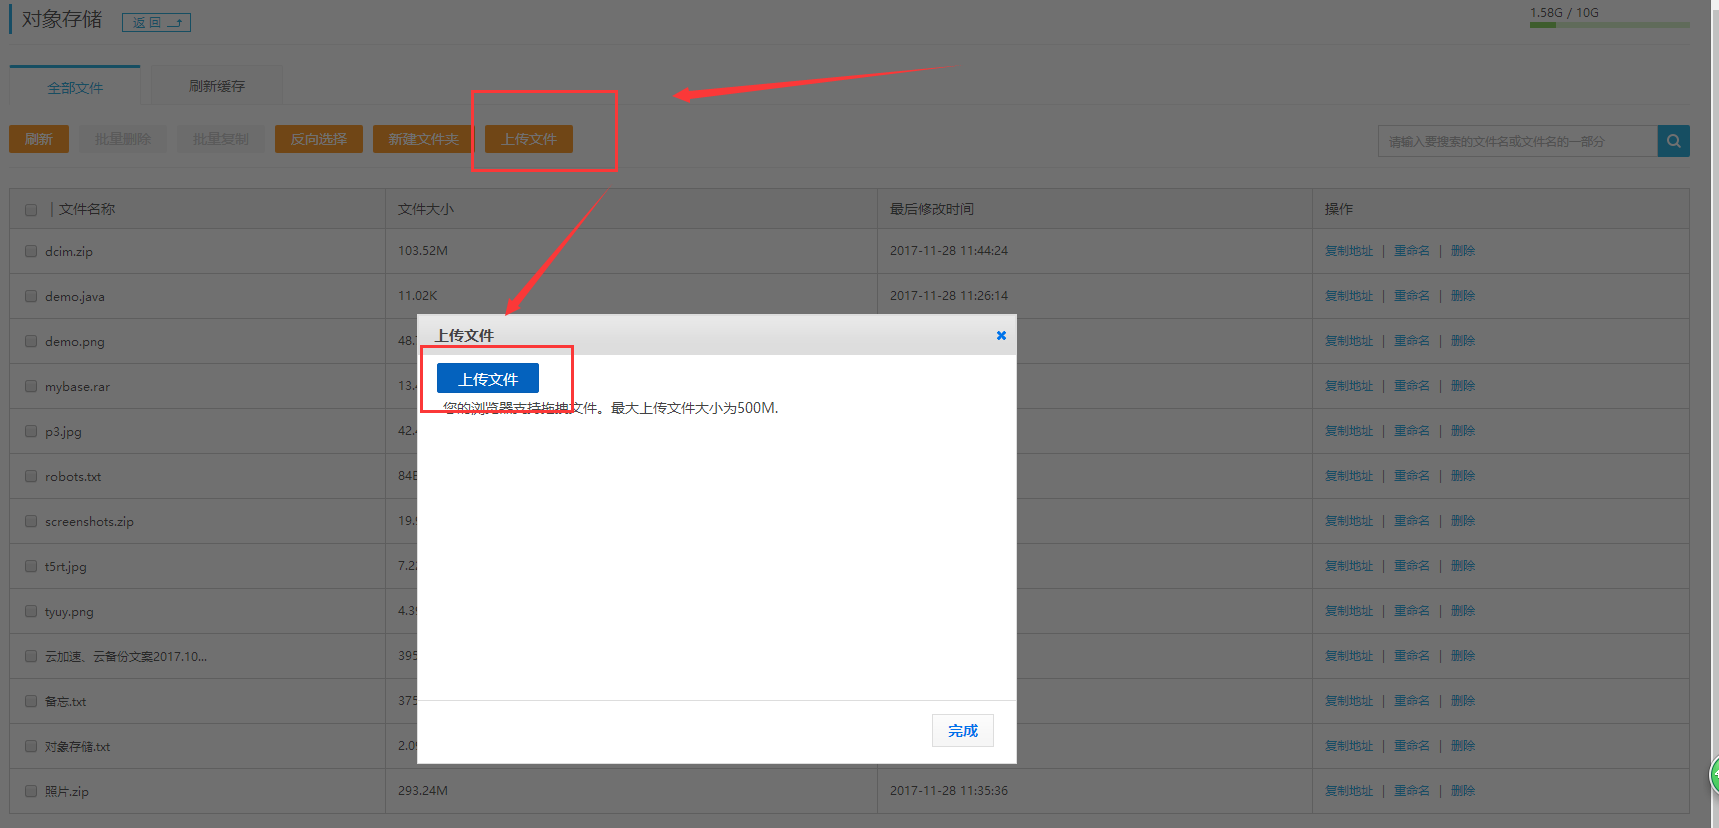1719x828 pixels.
Task: Open the 全部文件 tab
Action: point(75,87)
